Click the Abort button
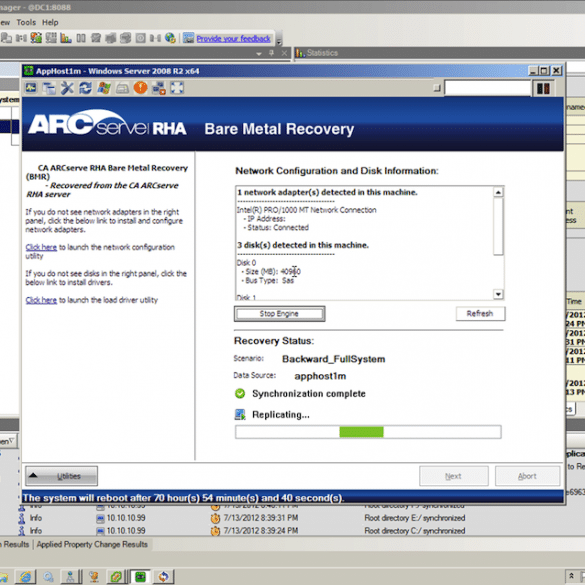 tap(527, 476)
